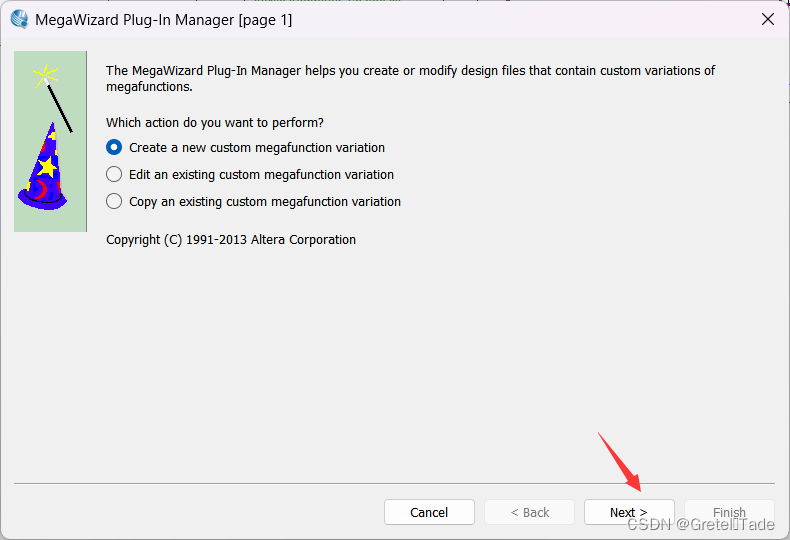The image size is (790, 540).
Task: Click the Copyright (C) 1991-2013 Altera Corporation text
Action: coord(231,240)
